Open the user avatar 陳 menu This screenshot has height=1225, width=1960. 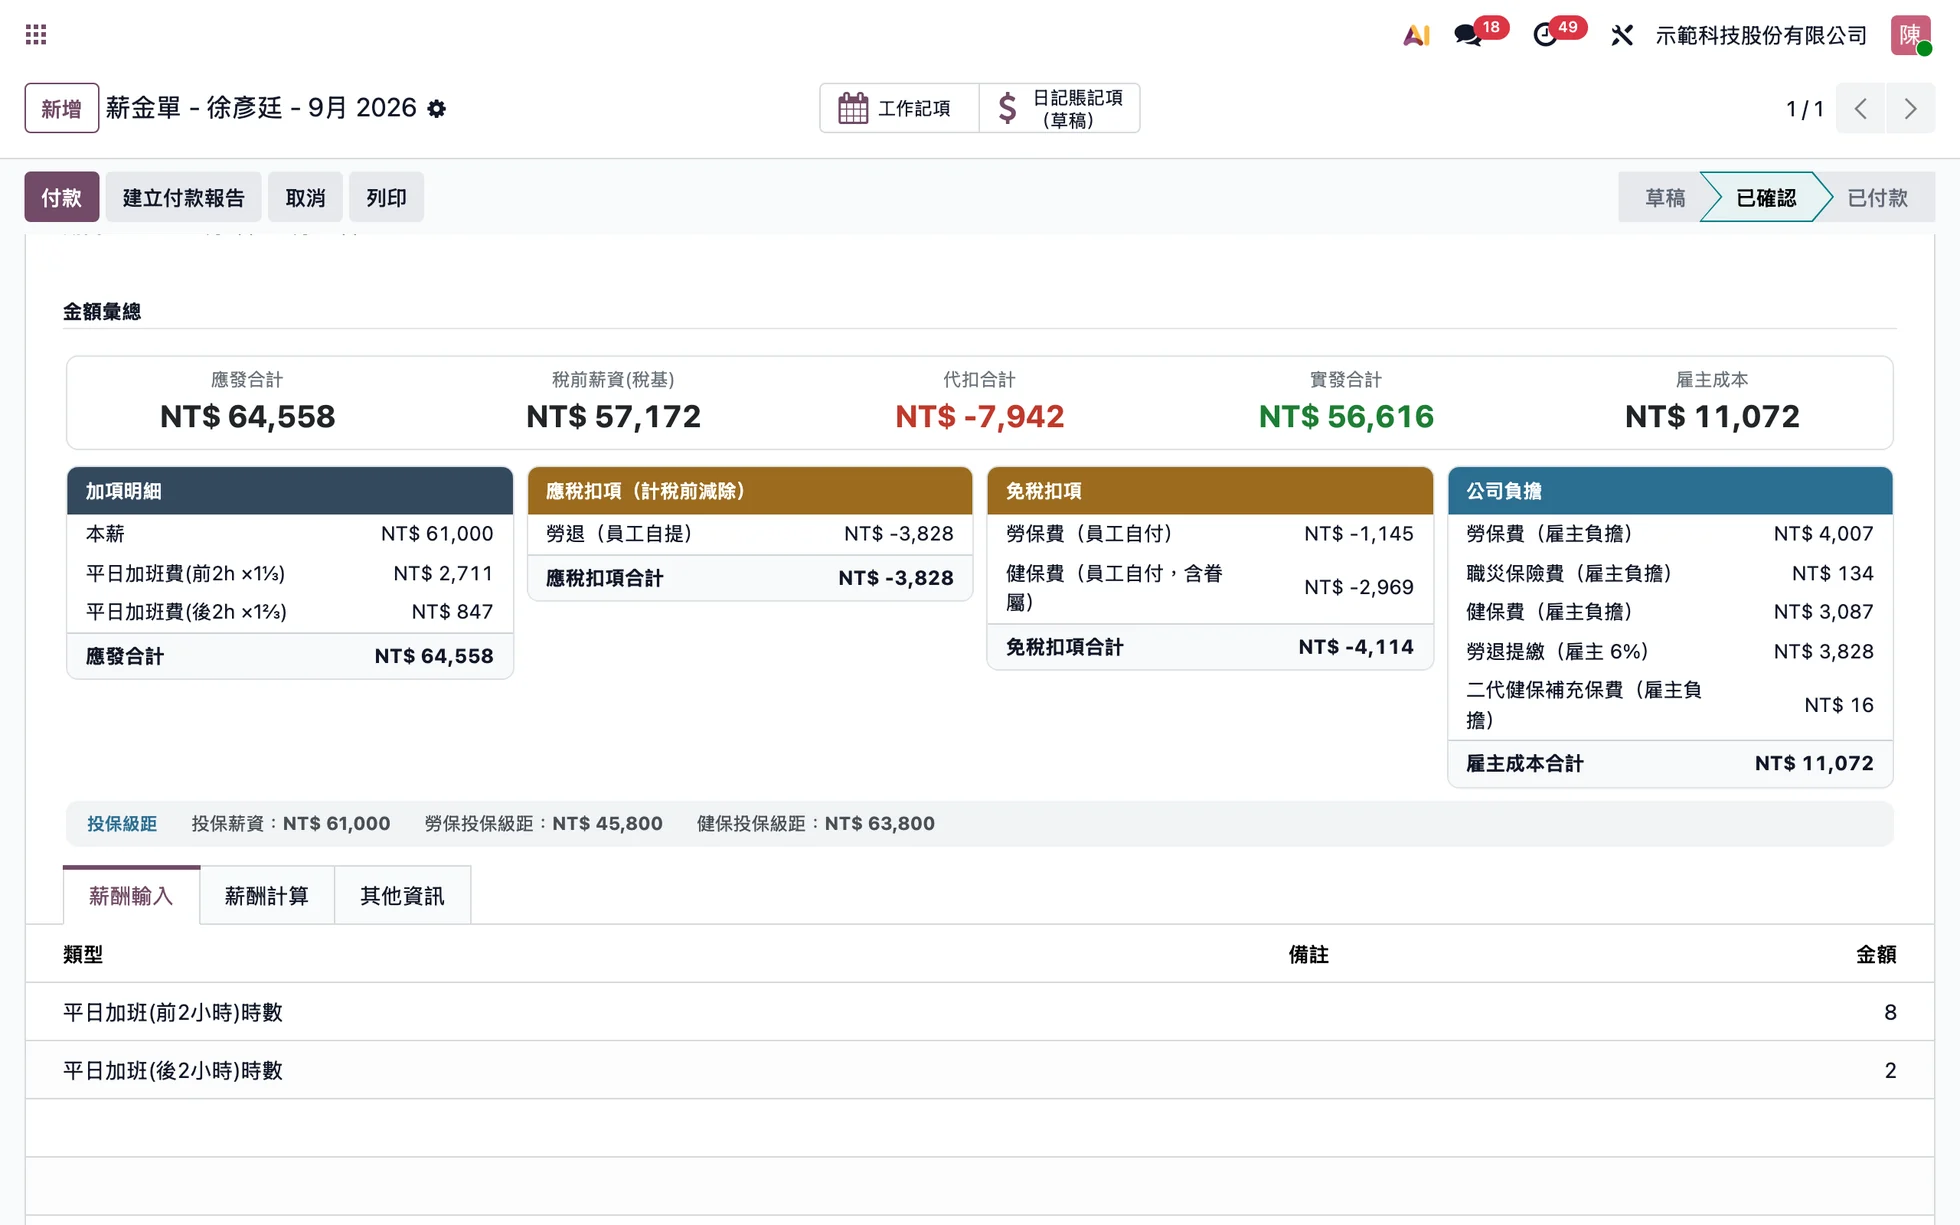coord(1910,35)
